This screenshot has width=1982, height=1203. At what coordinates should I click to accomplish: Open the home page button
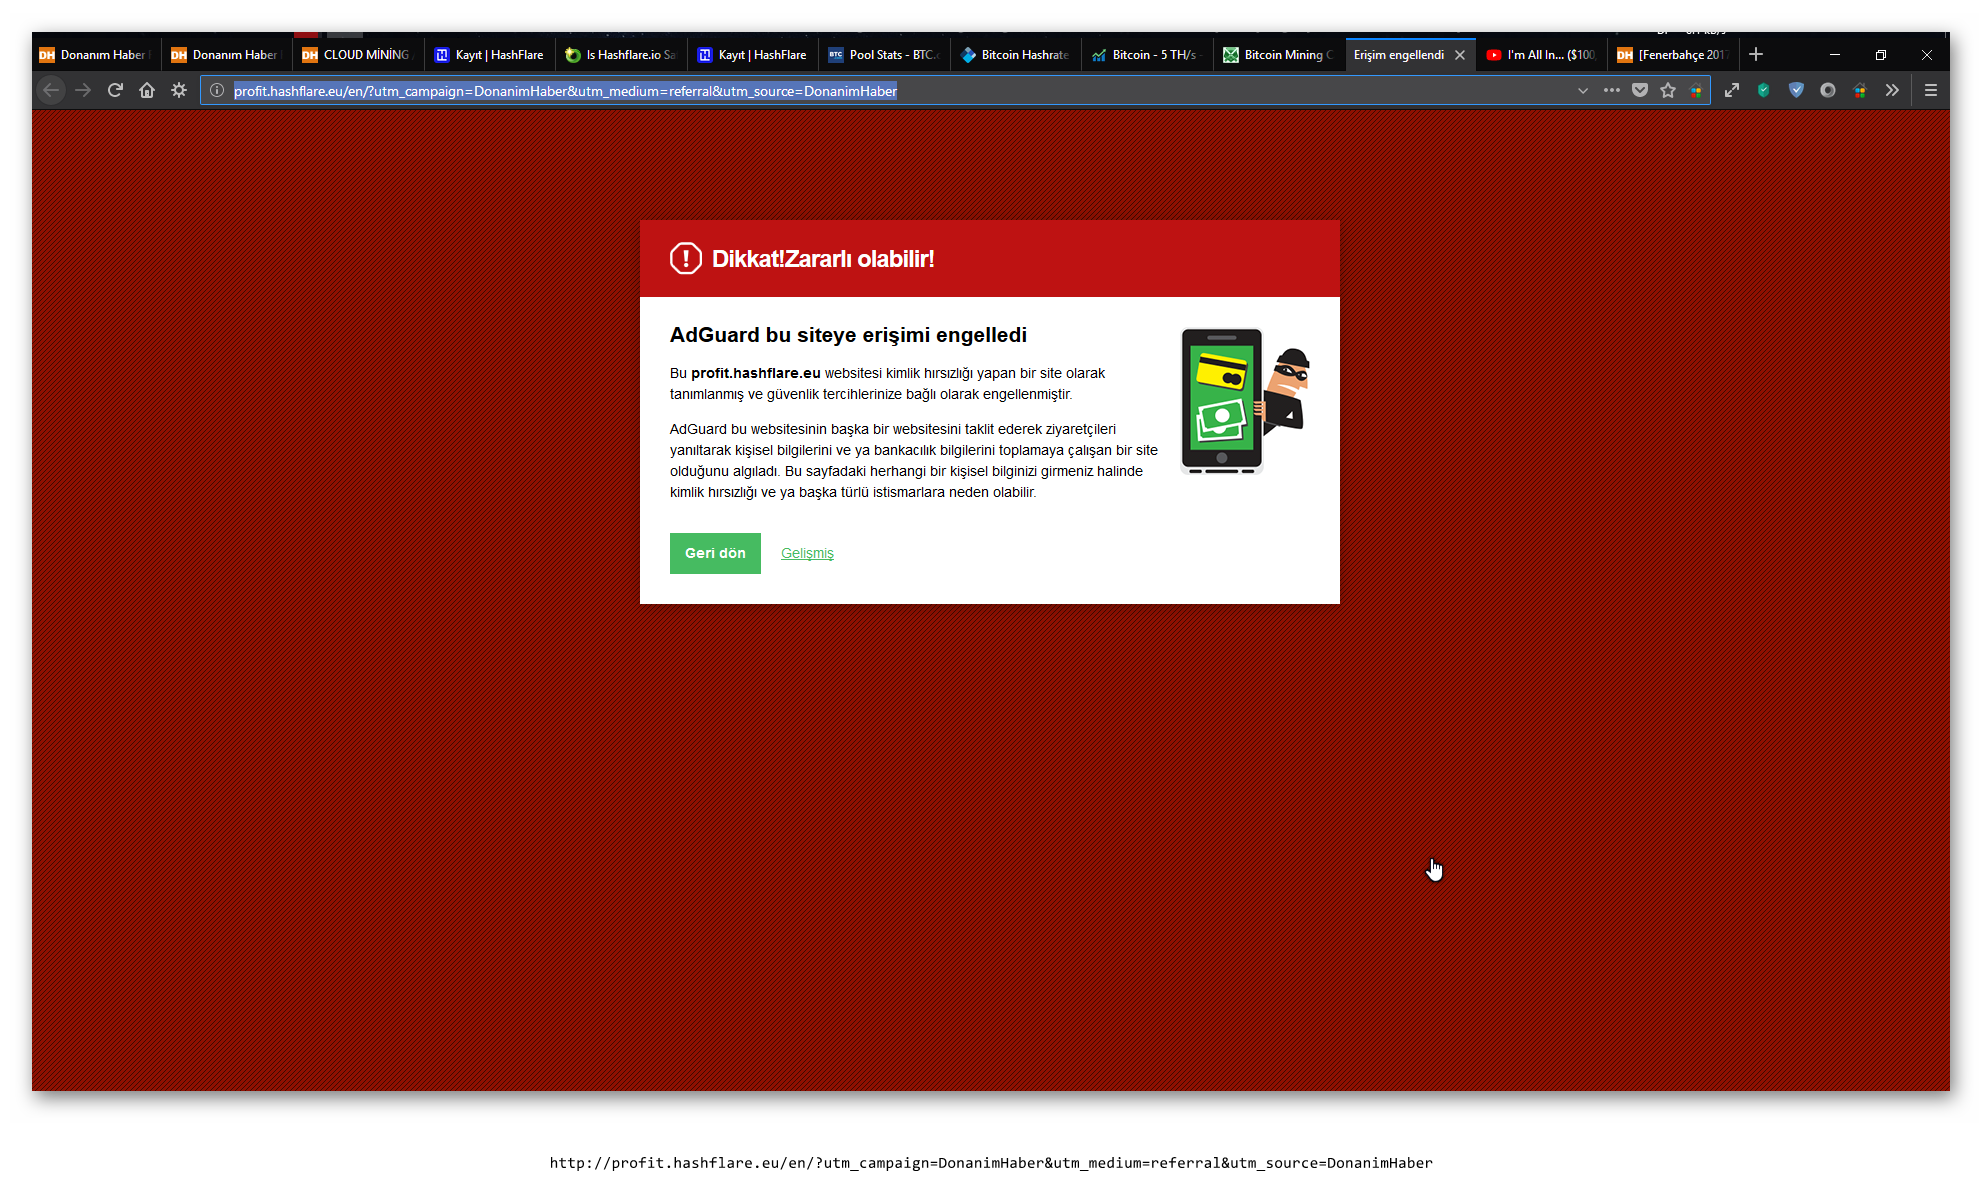click(147, 90)
